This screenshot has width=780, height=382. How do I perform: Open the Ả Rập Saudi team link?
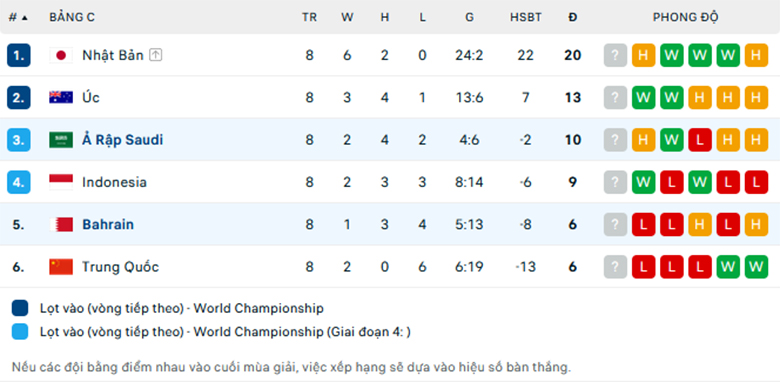point(122,140)
